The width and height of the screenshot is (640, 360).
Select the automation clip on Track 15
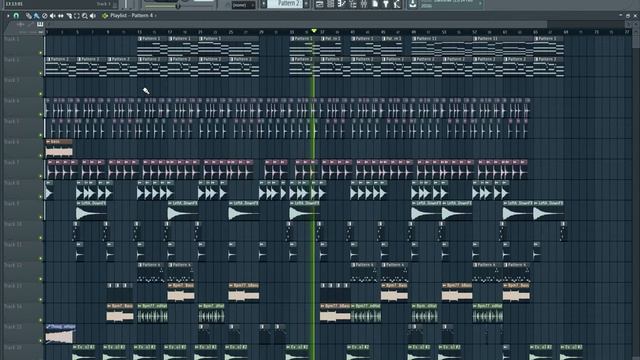(x=60, y=333)
